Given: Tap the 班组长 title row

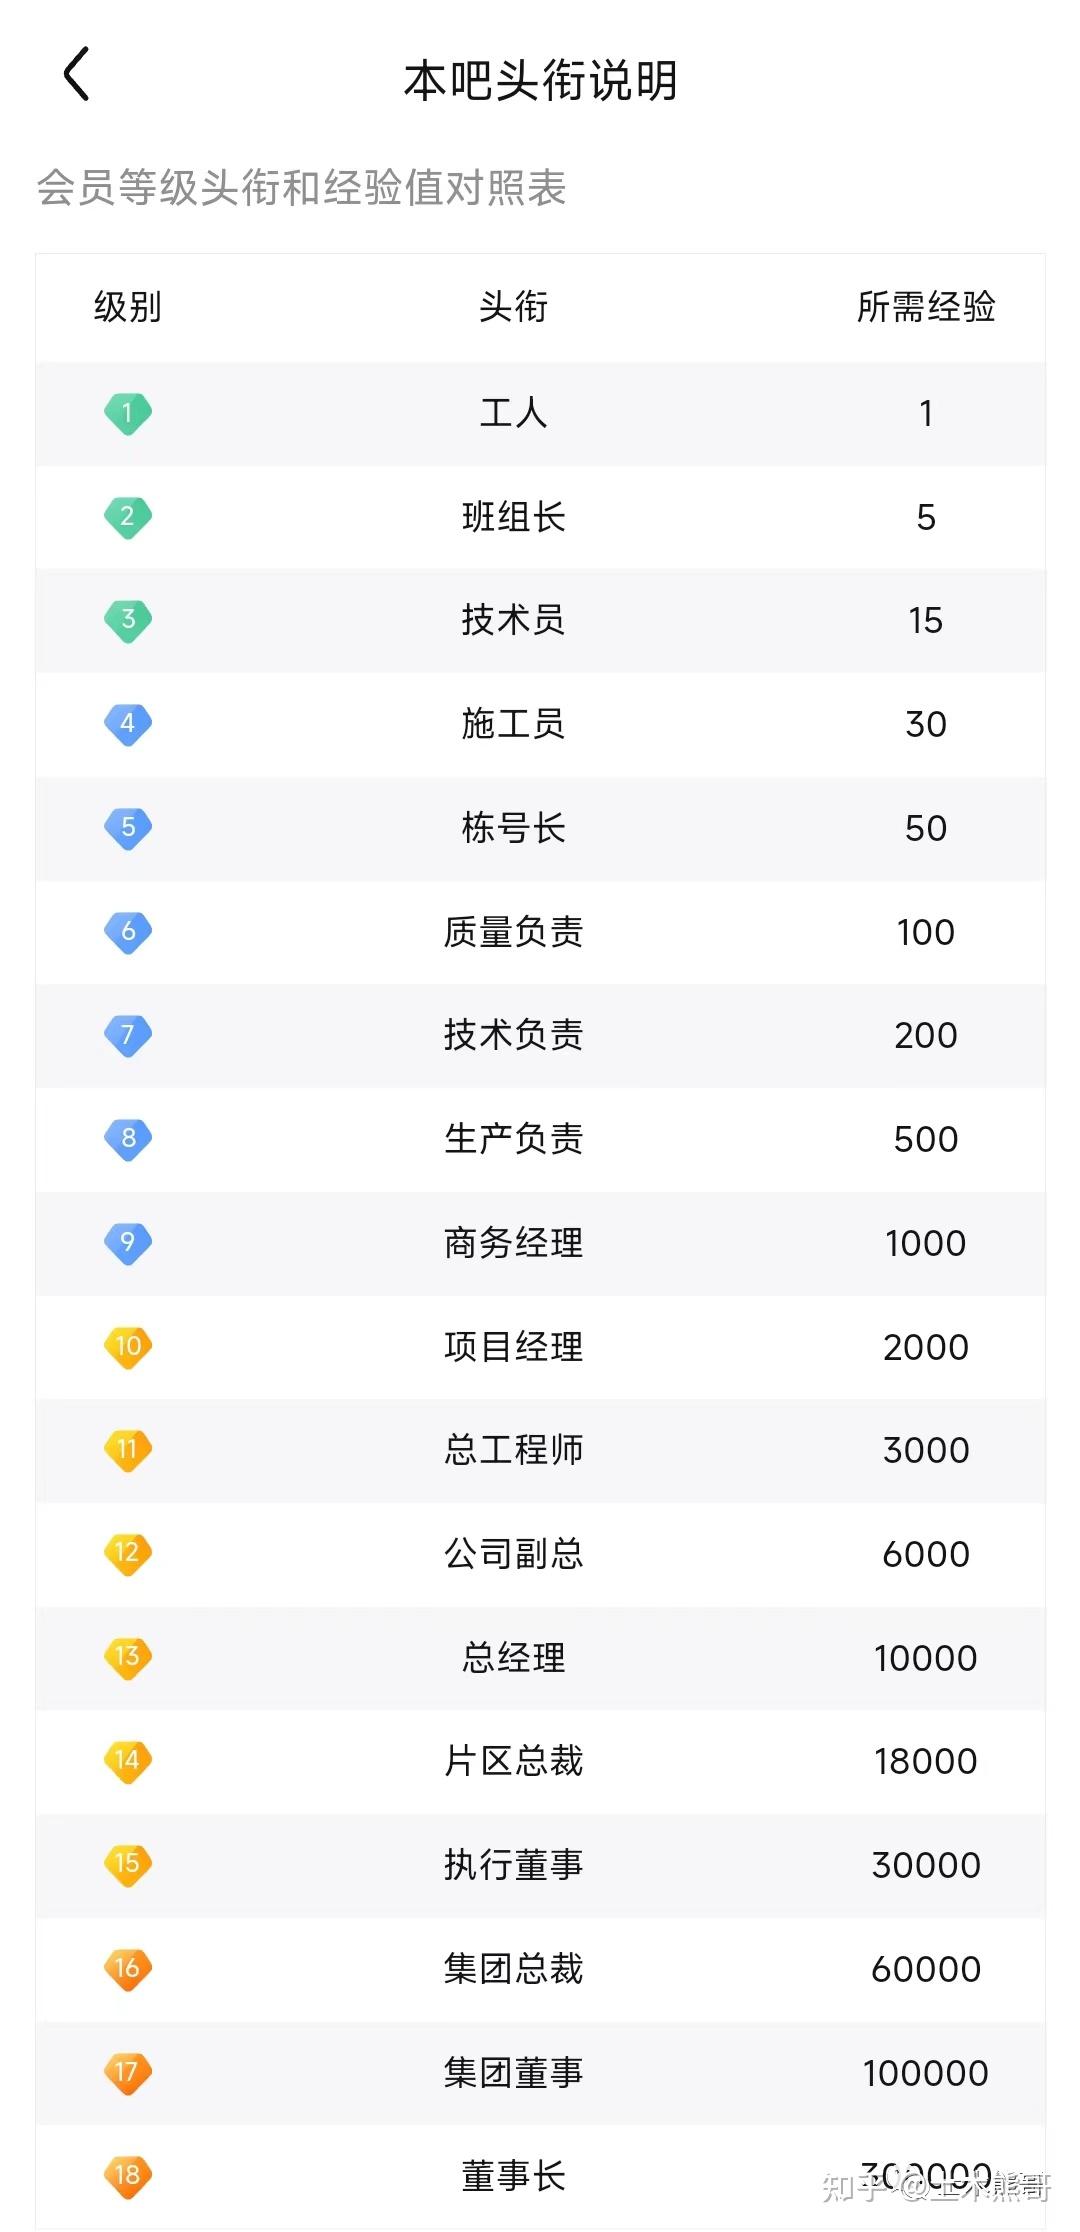Looking at the screenshot, I should 513,517.
